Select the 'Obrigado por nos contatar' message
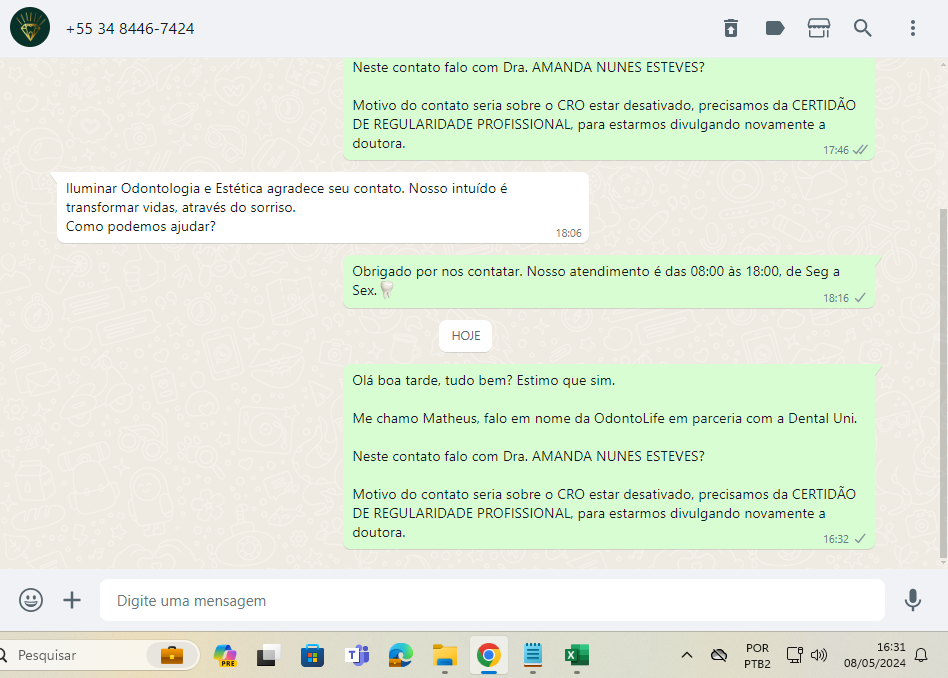Viewport: 948px width, 678px height. (x=609, y=281)
